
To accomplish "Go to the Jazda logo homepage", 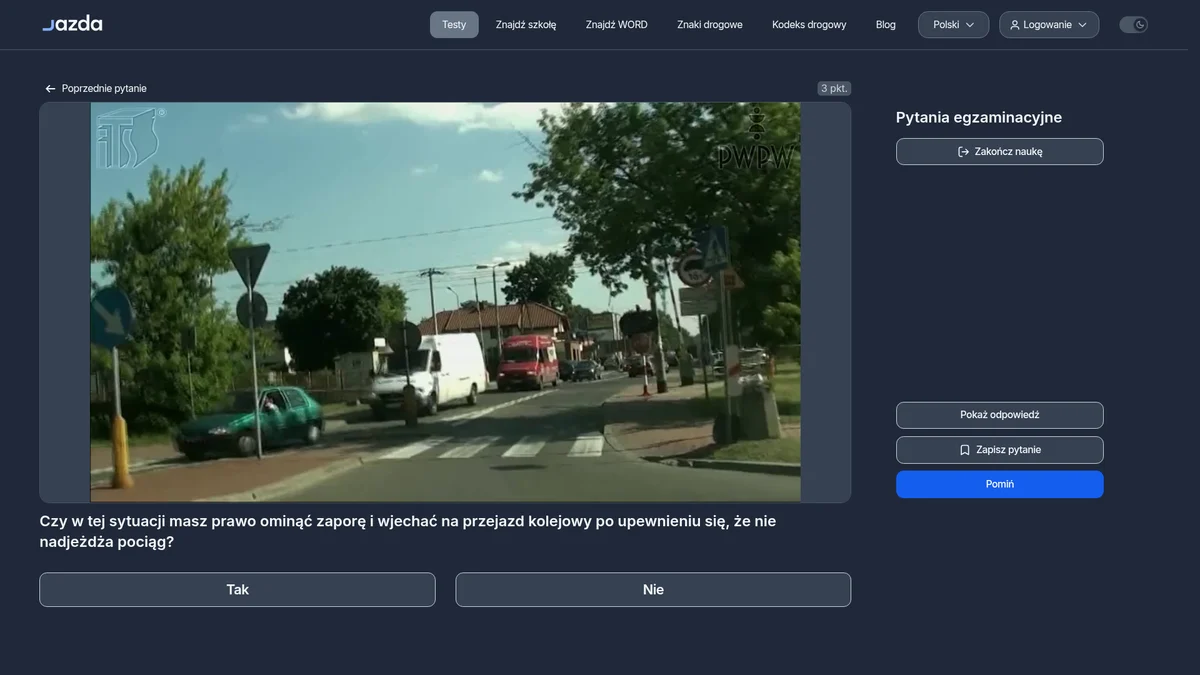I will (x=72, y=24).
